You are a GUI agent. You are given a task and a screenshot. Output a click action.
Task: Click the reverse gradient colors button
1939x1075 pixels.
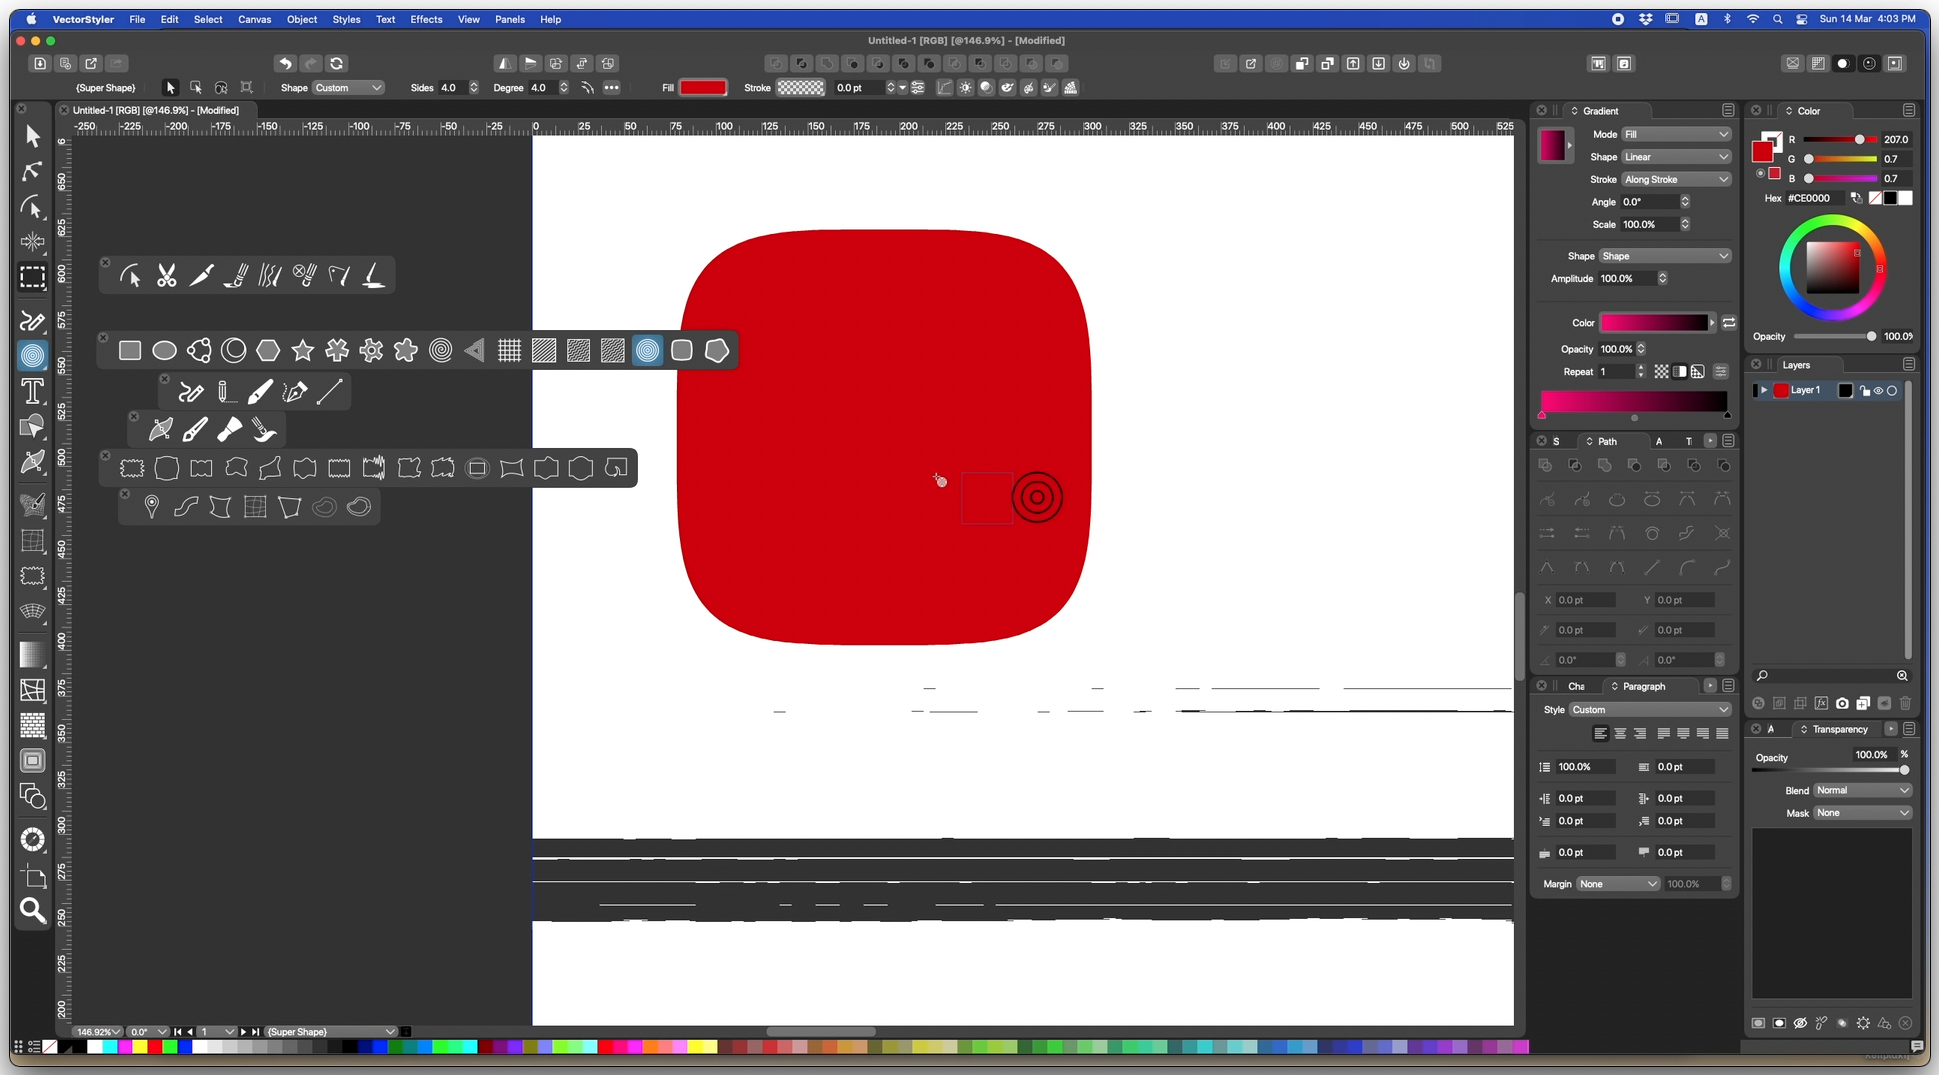pos(1729,323)
